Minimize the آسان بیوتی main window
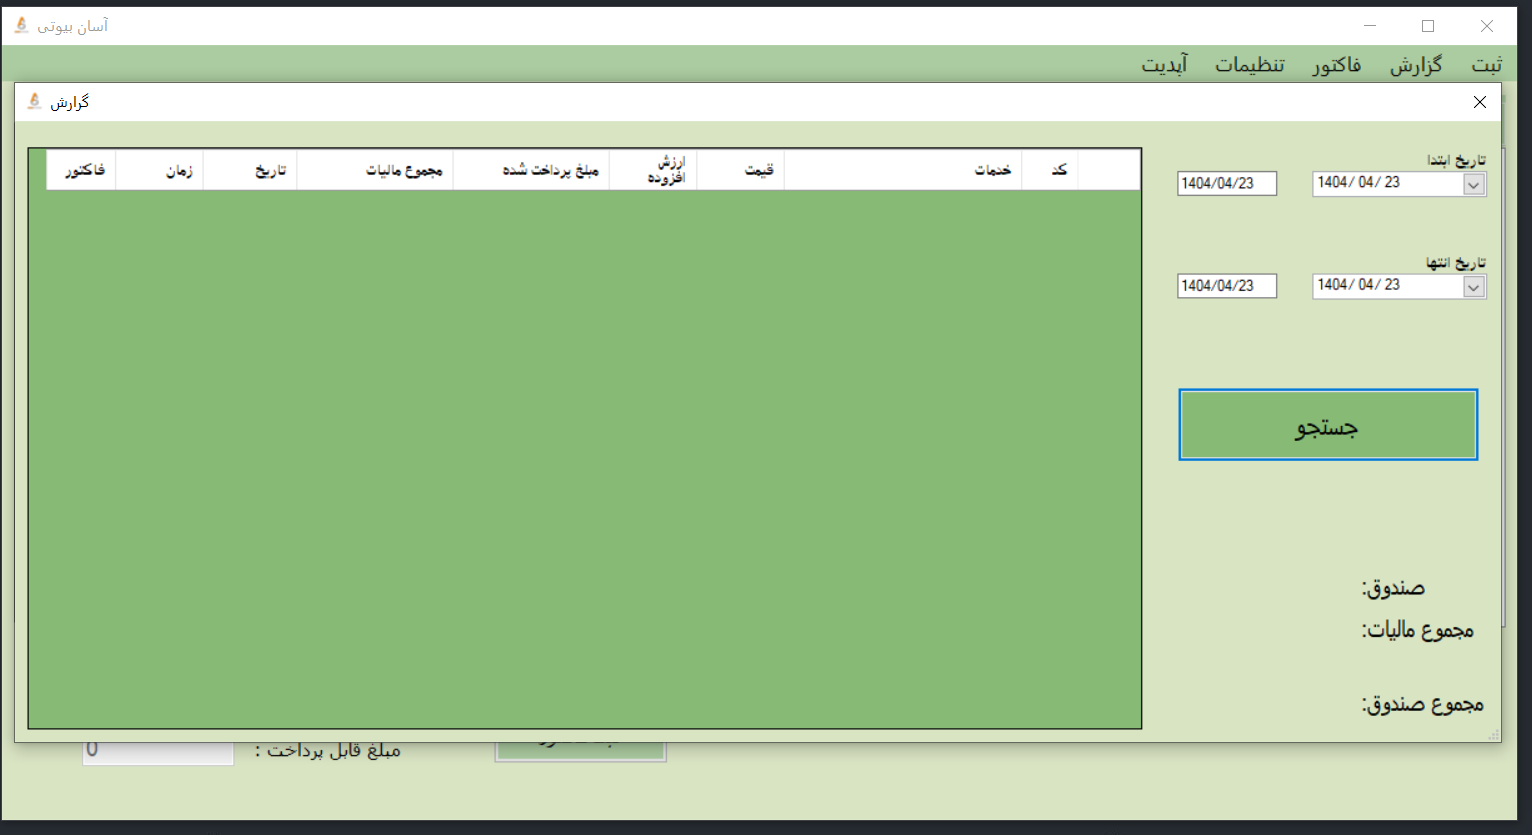This screenshot has width=1532, height=835. click(x=1370, y=26)
